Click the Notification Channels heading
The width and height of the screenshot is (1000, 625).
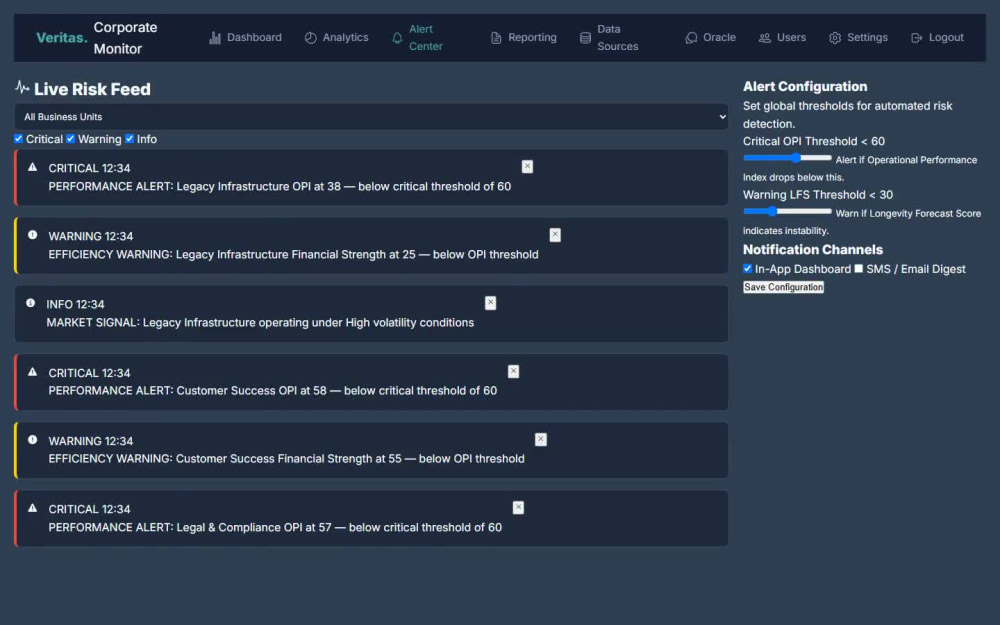[812, 249]
